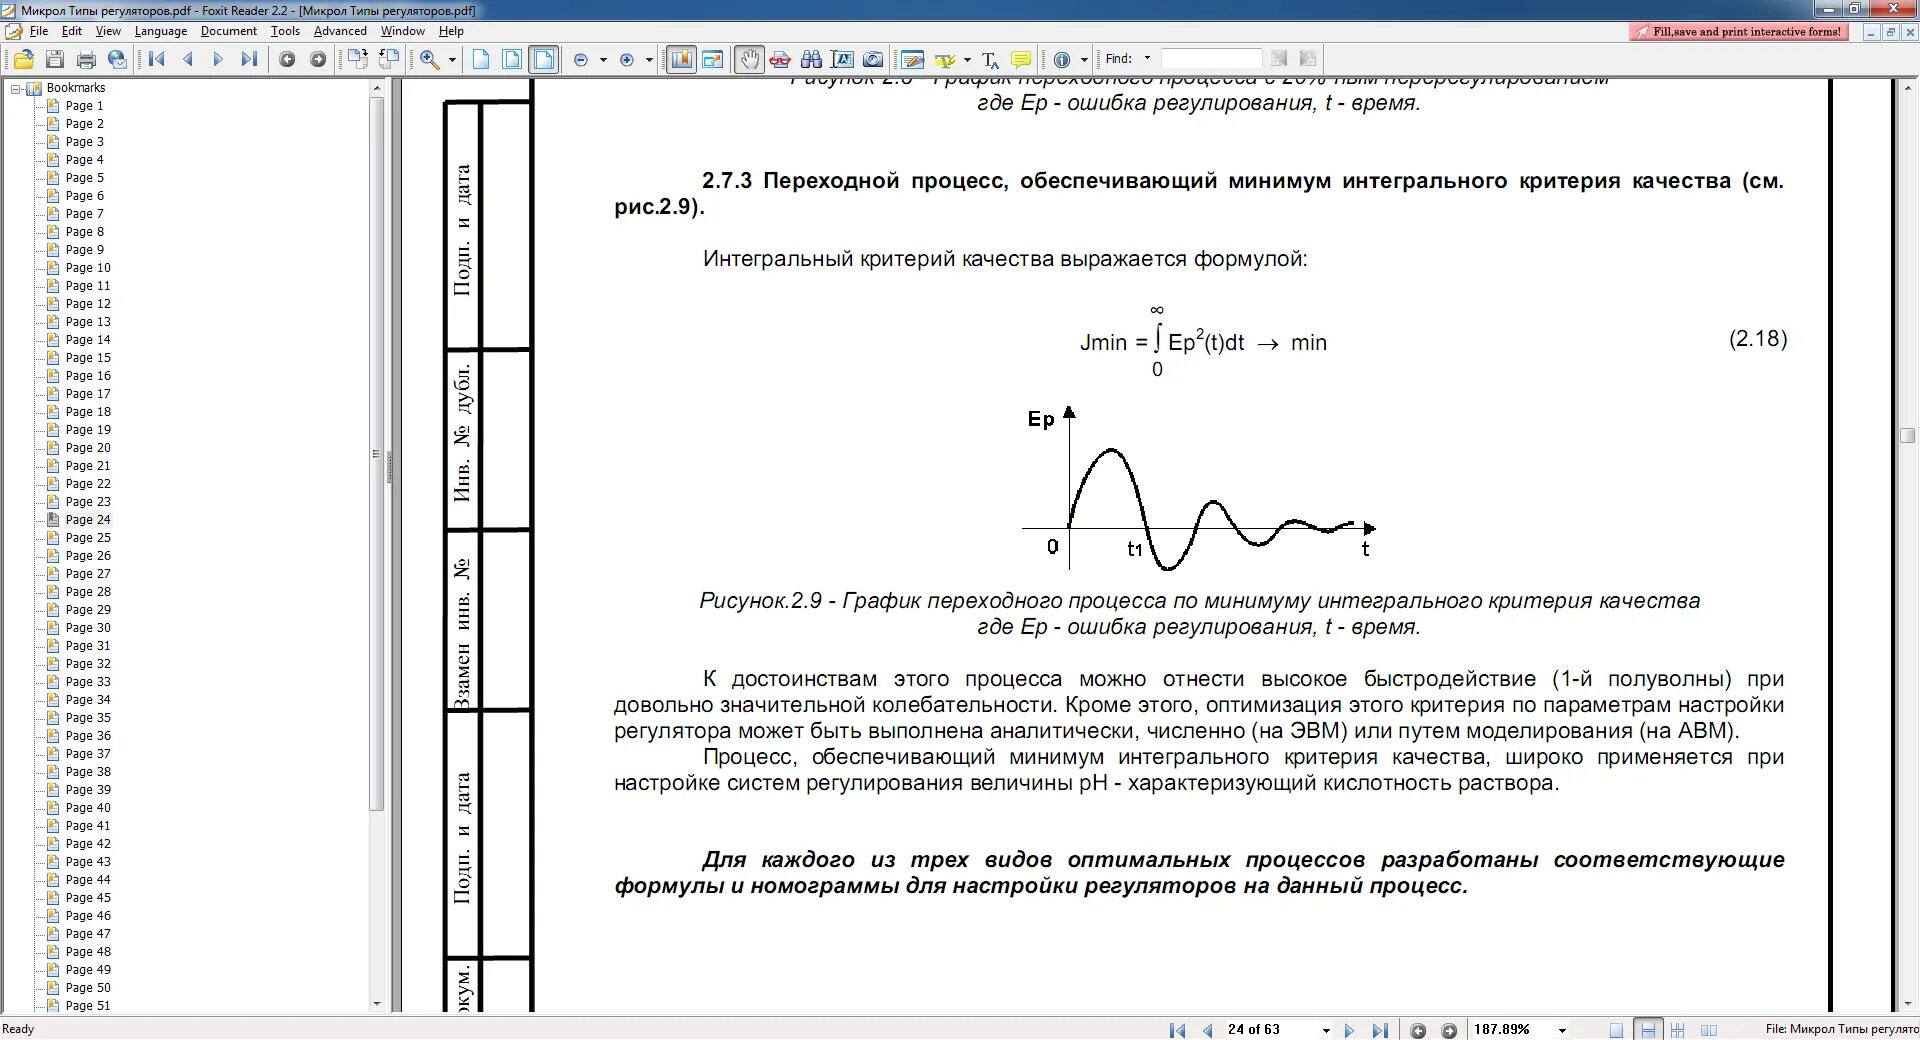Go to previous view in the top toolbar
The width and height of the screenshot is (1920, 1040).
[287, 60]
